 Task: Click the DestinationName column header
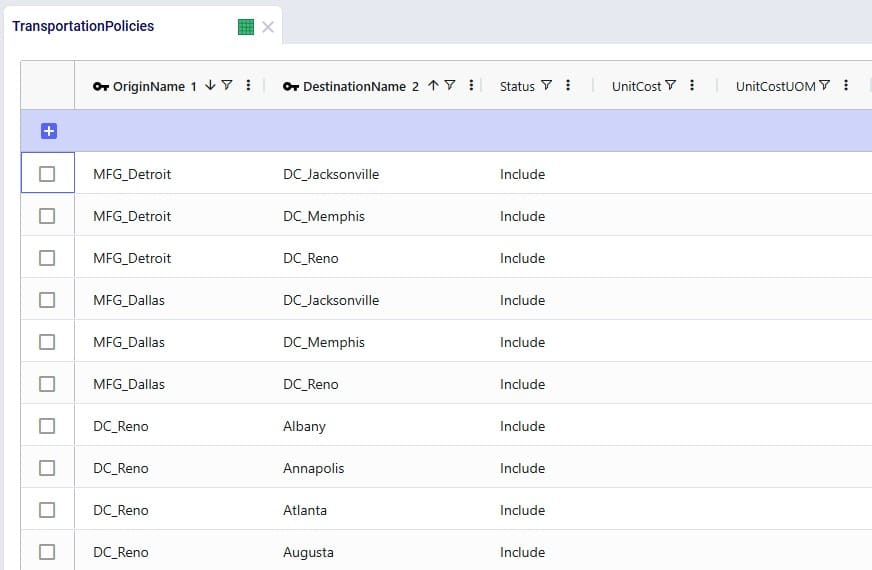click(354, 86)
